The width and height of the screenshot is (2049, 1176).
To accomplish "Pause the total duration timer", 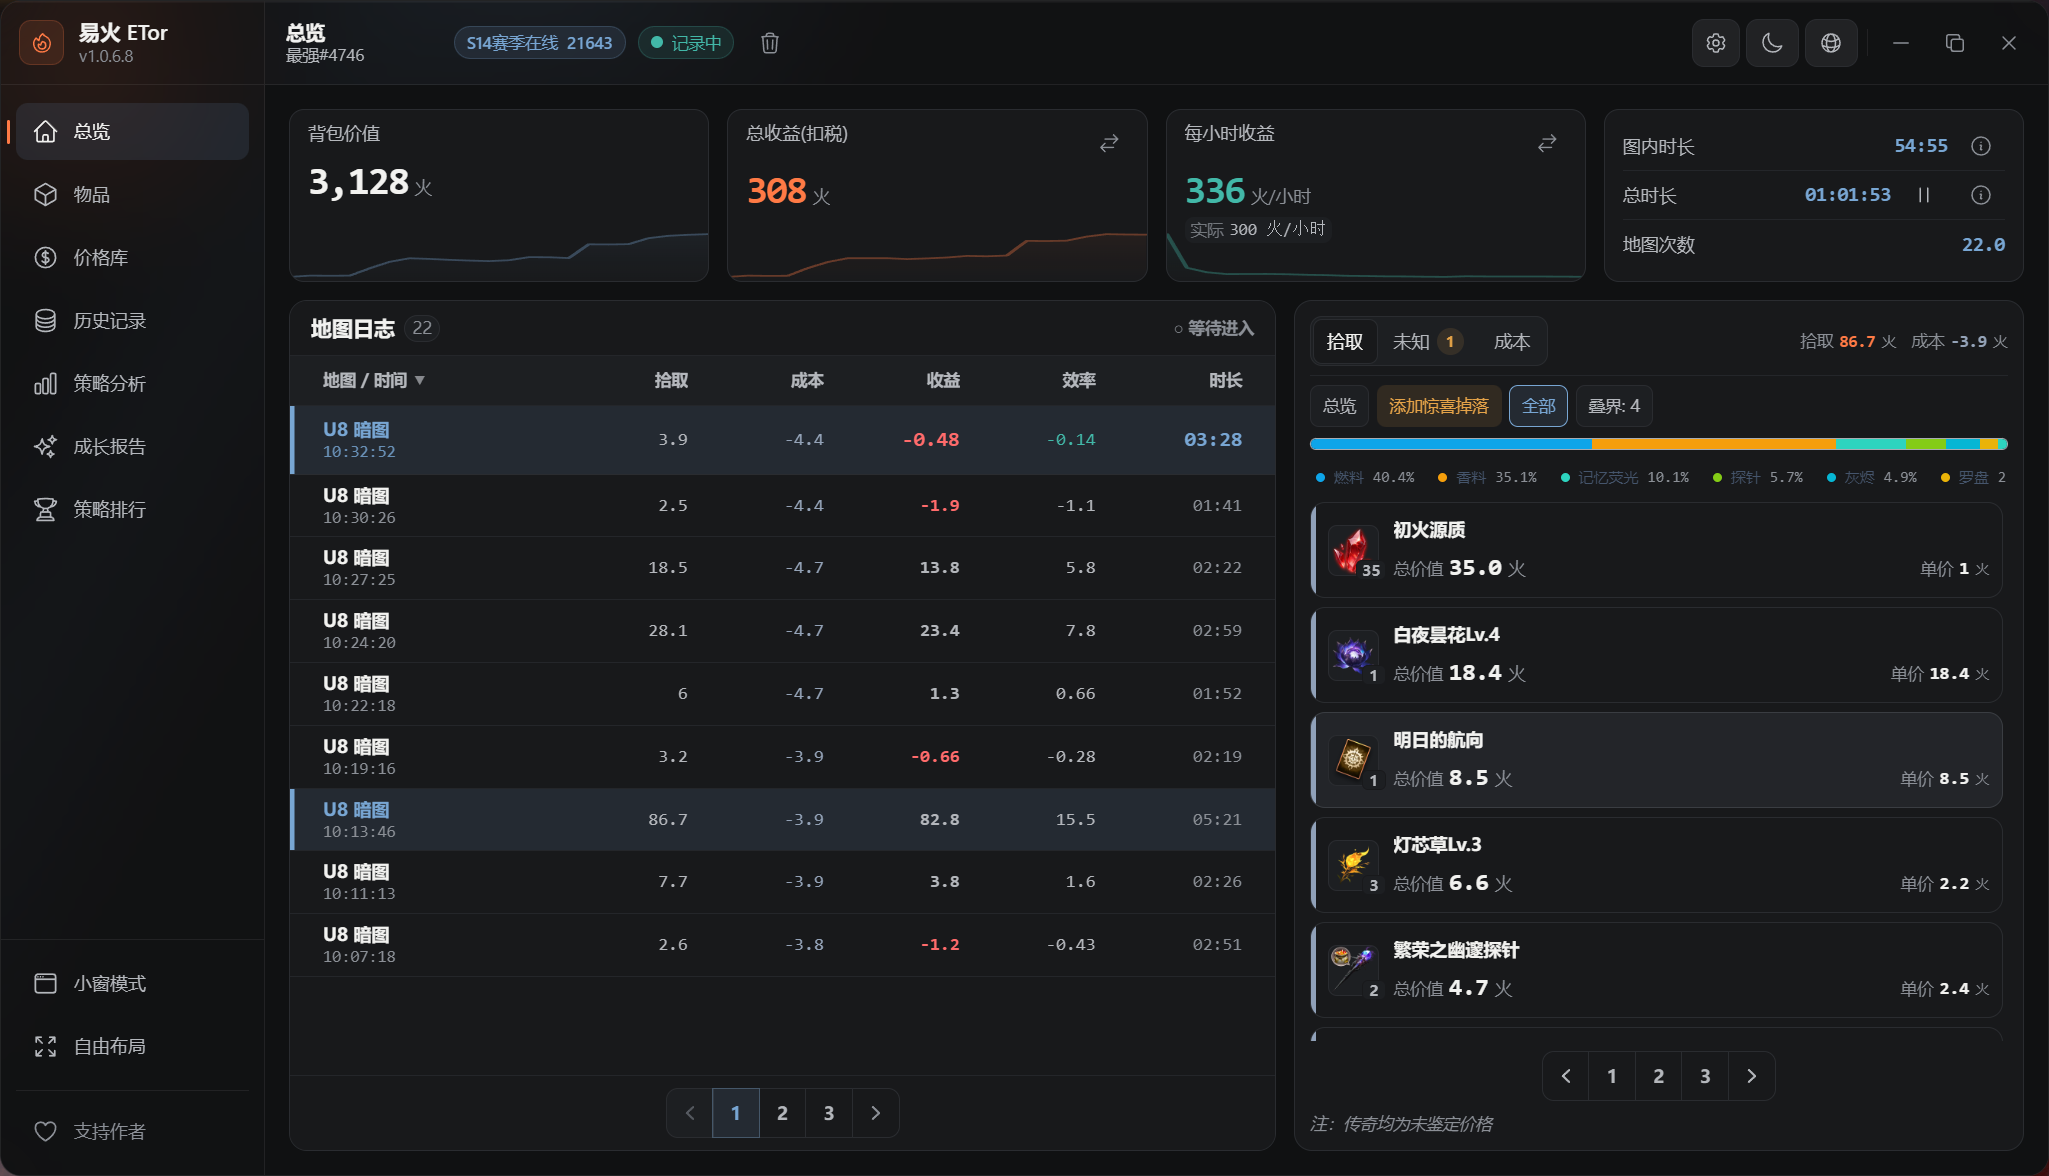I will 1924,195.
